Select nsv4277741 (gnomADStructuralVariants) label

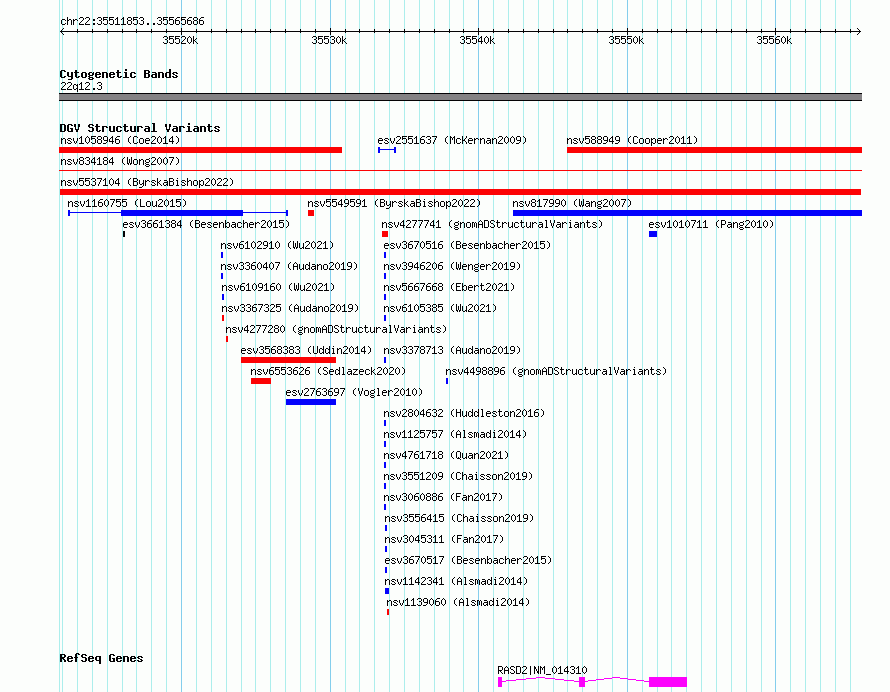(x=492, y=224)
